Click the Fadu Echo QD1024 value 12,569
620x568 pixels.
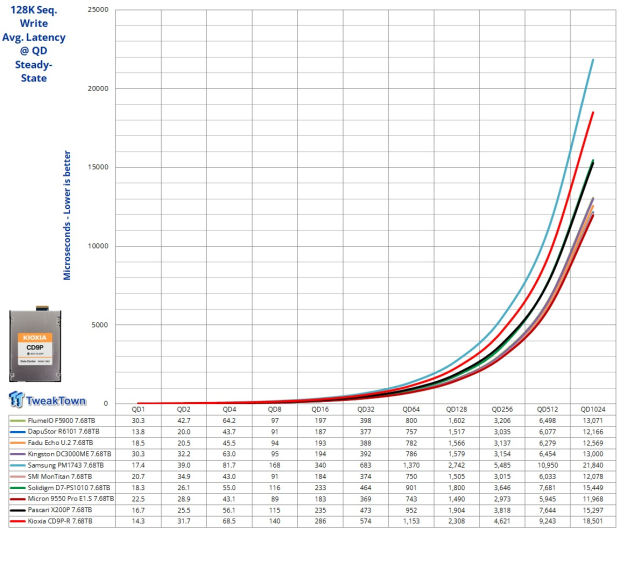pos(593,443)
